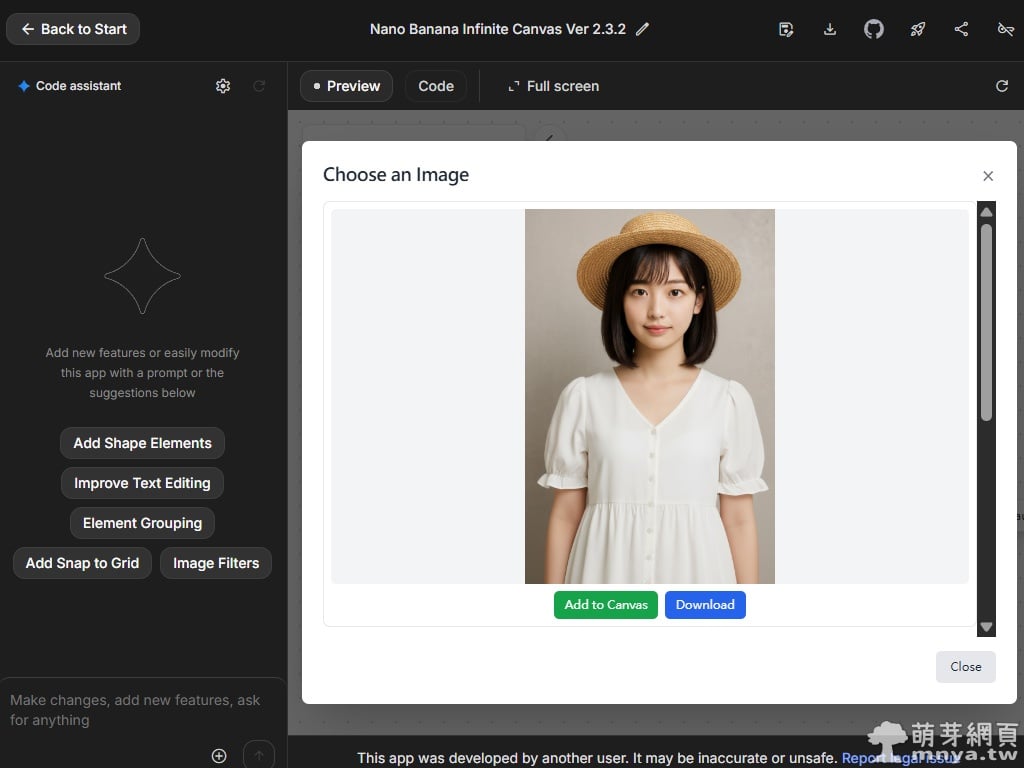This screenshot has height=768, width=1024.
Task: Click the image list scrollbar down arrow
Action: click(986, 627)
